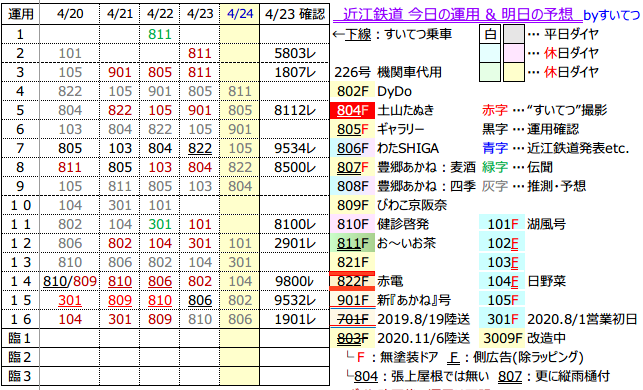
Task: Click the struck-through 701F cell
Action: pos(353,319)
